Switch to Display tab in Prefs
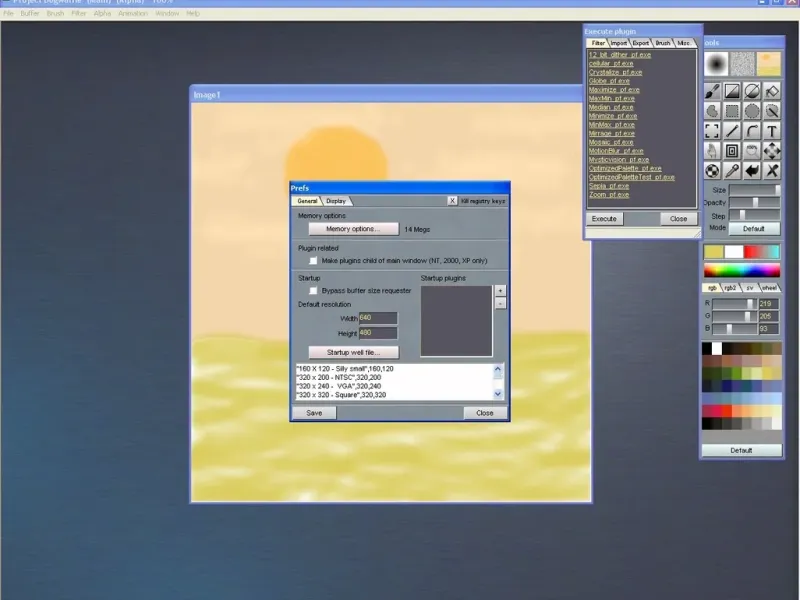 click(x=336, y=201)
